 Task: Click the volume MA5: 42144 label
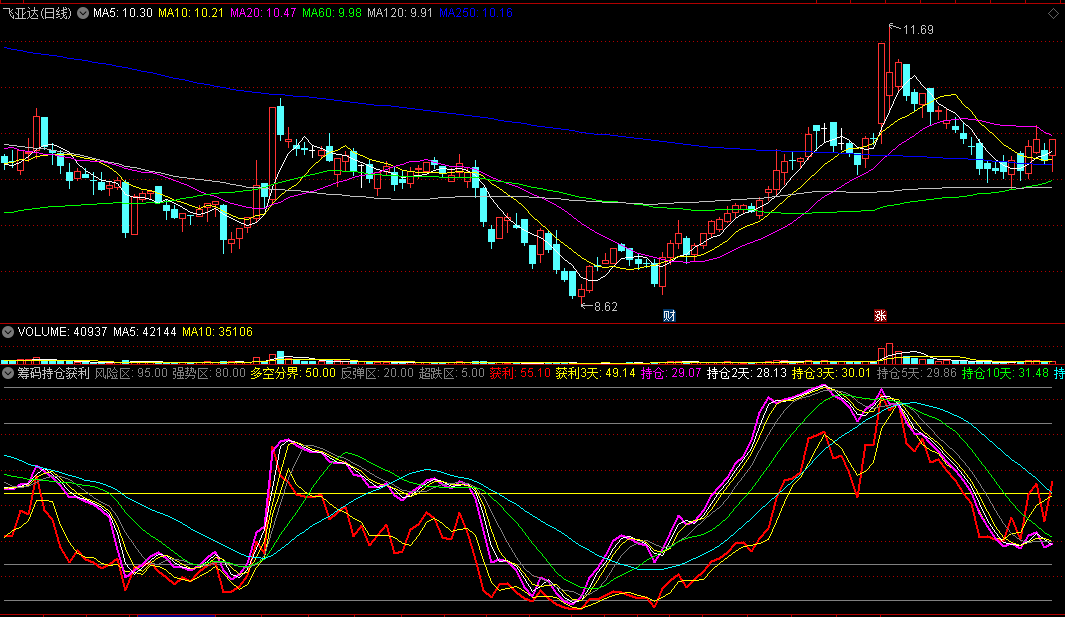[145, 332]
